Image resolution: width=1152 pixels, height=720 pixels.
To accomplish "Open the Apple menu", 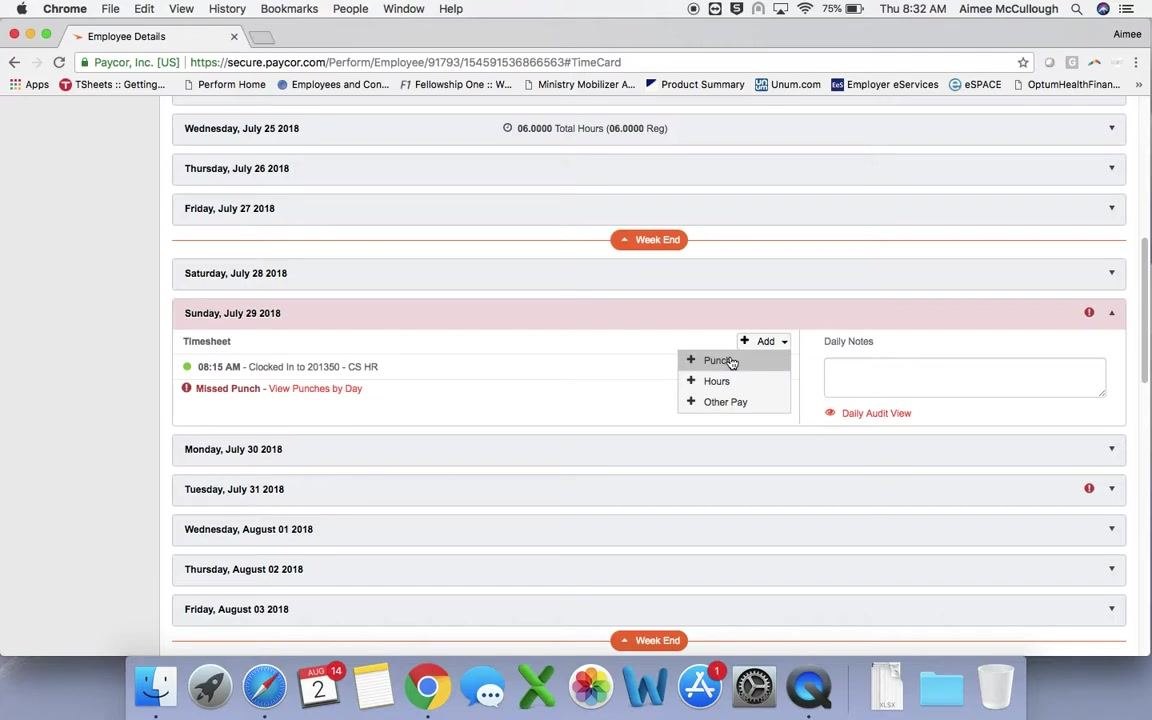I will pyautogui.click(x=21, y=9).
